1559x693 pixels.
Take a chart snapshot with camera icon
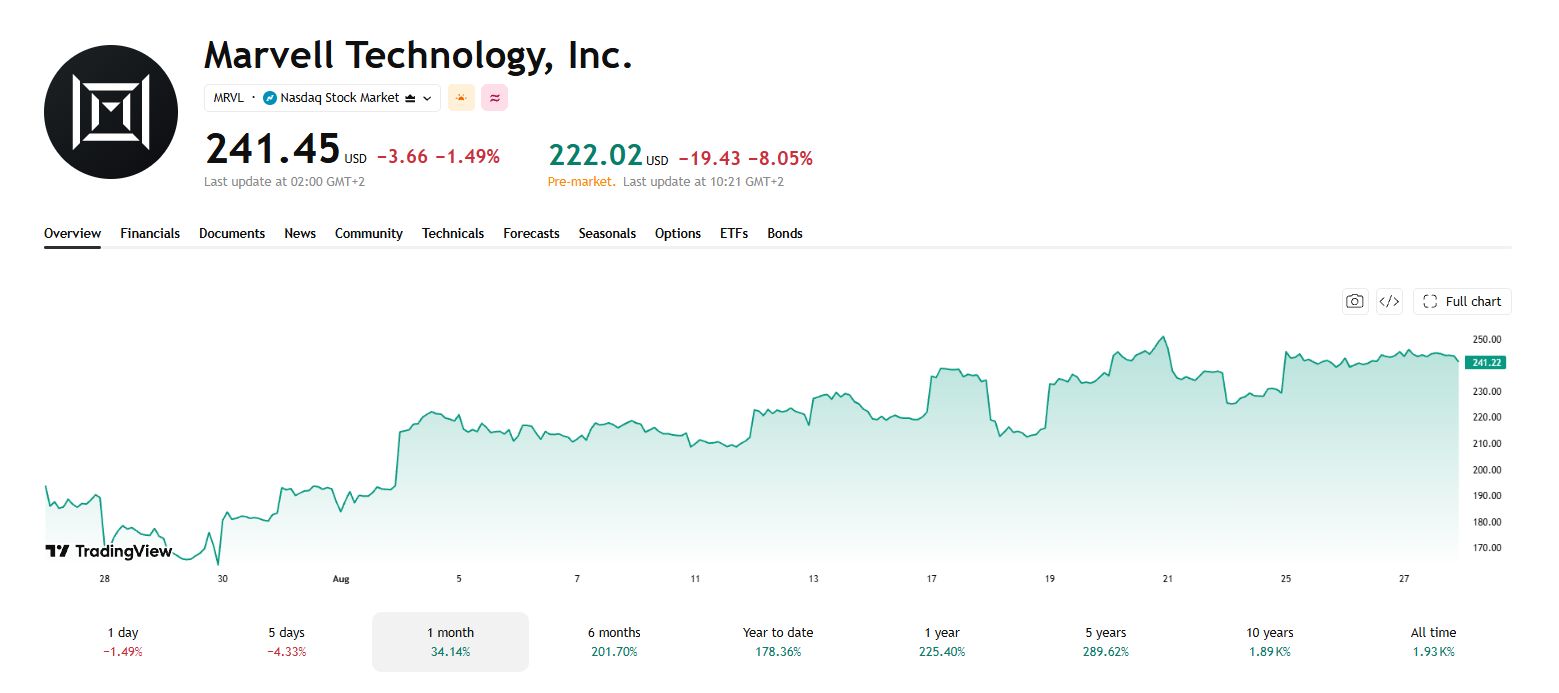point(1355,301)
